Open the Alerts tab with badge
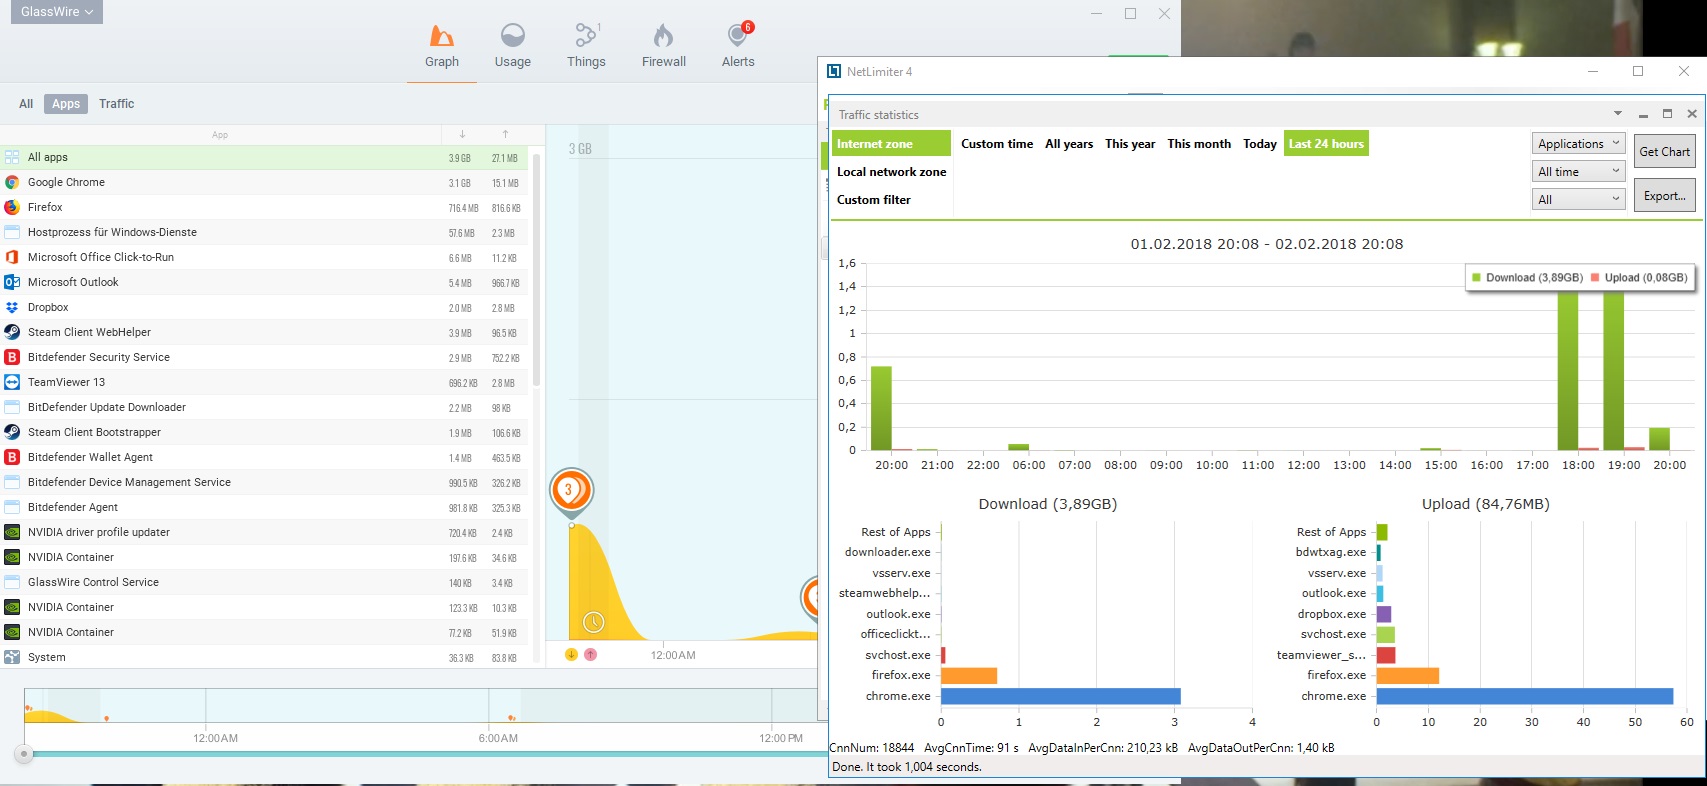Screen dimensions: 1707x786 click(x=738, y=47)
